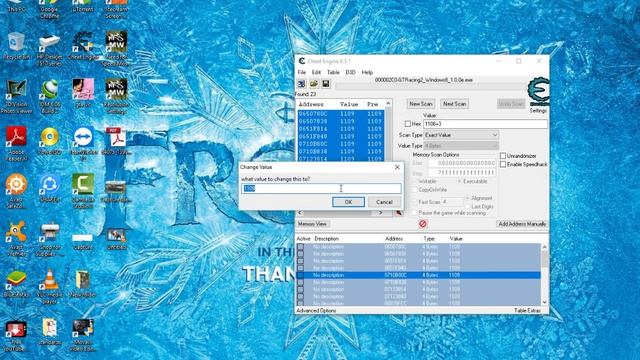
Task: Open the SHAREit desktop shortcut
Action: [49, 188]
